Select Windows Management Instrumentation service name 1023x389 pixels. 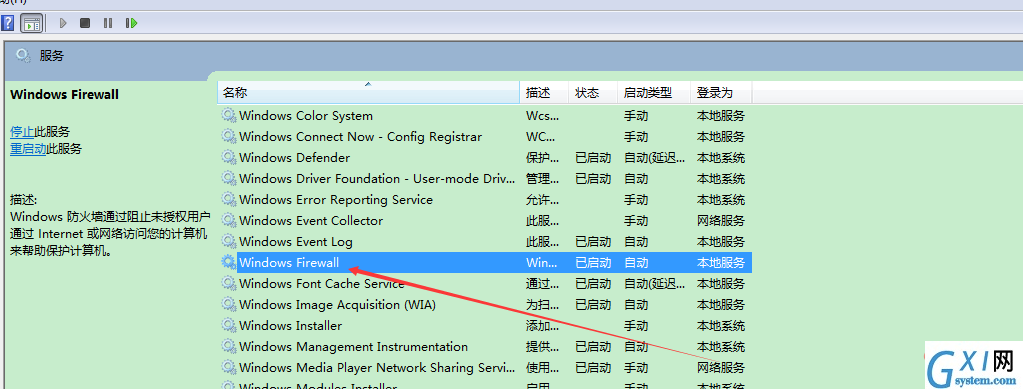point(354,346)
